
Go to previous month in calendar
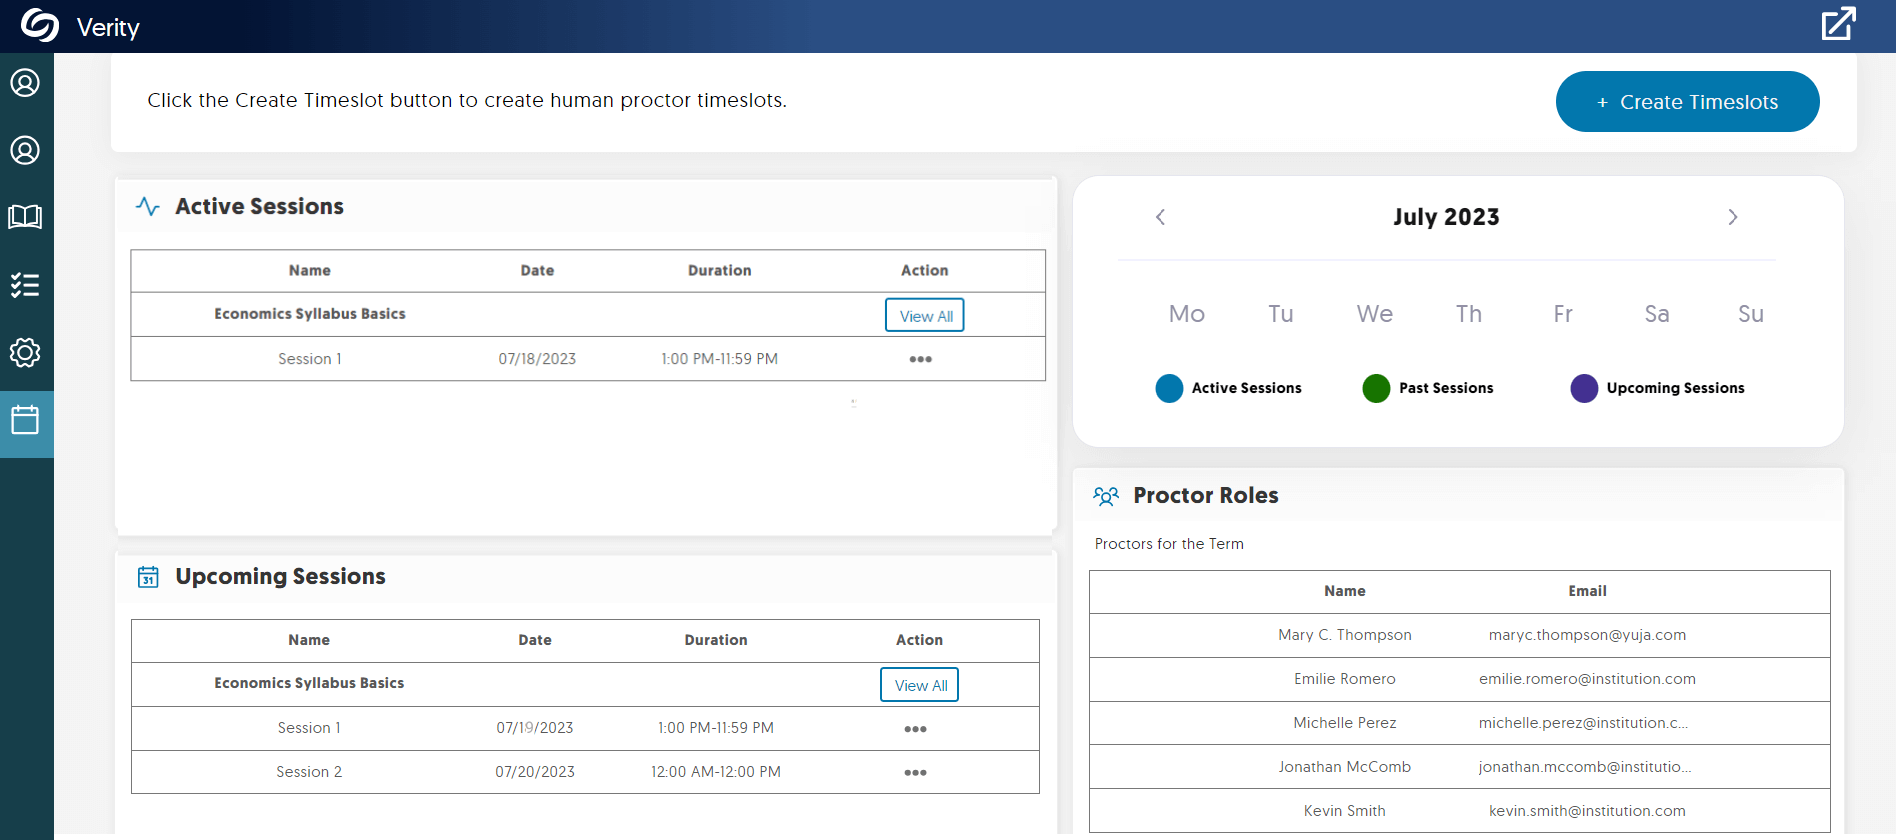pyautogui.click(x=1160, y=217)
